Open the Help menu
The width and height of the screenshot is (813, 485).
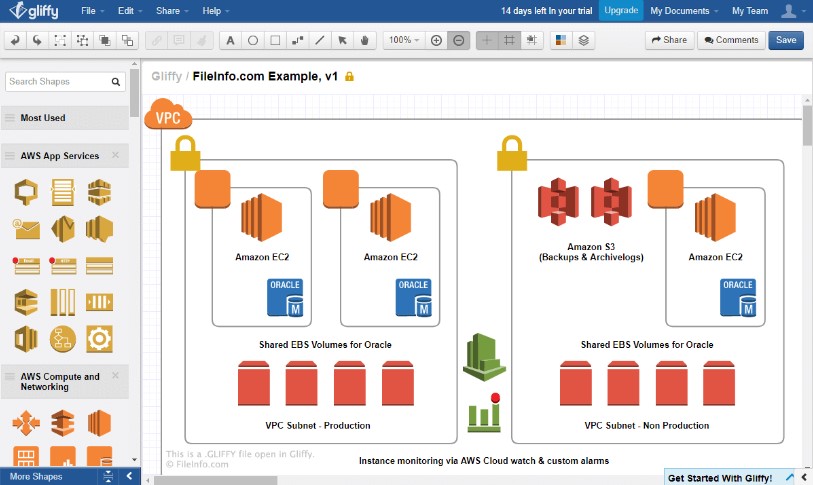click(x=215, y=10)
